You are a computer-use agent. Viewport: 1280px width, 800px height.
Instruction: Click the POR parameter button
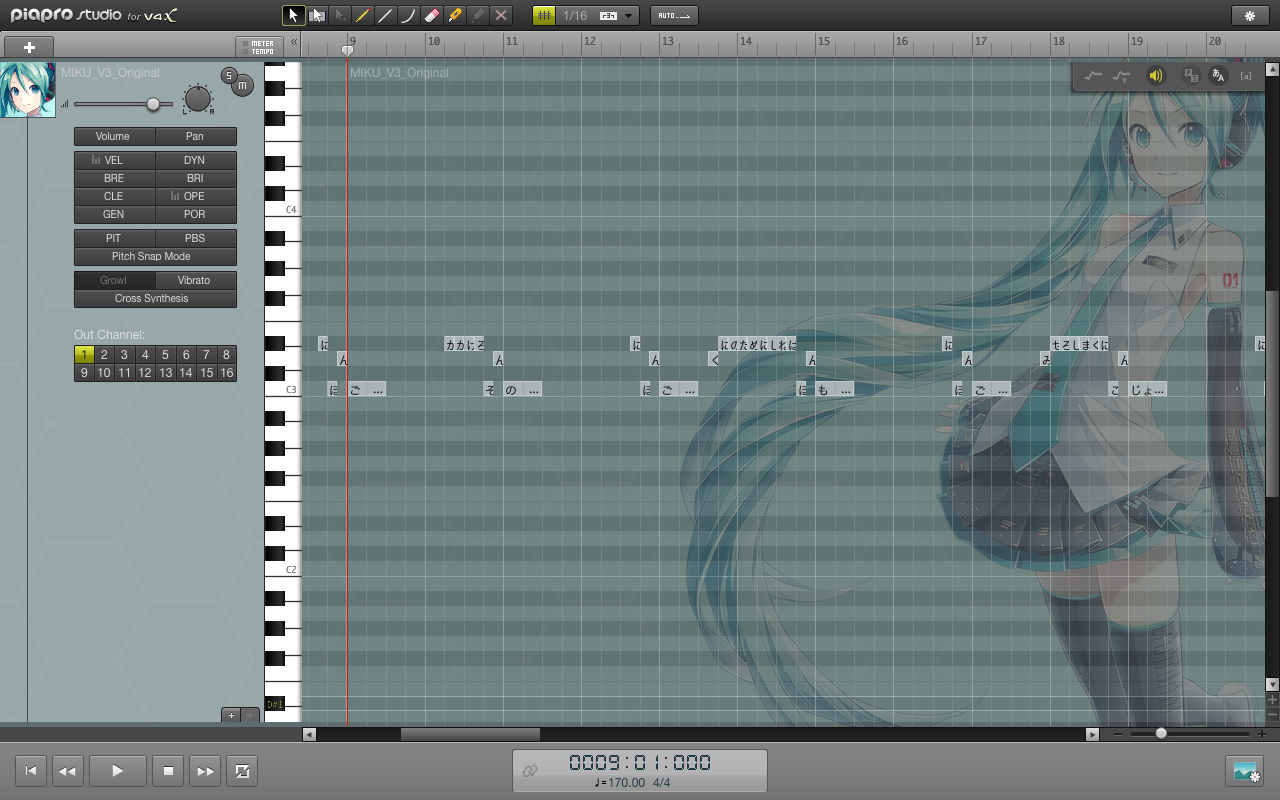click(196, 214)
